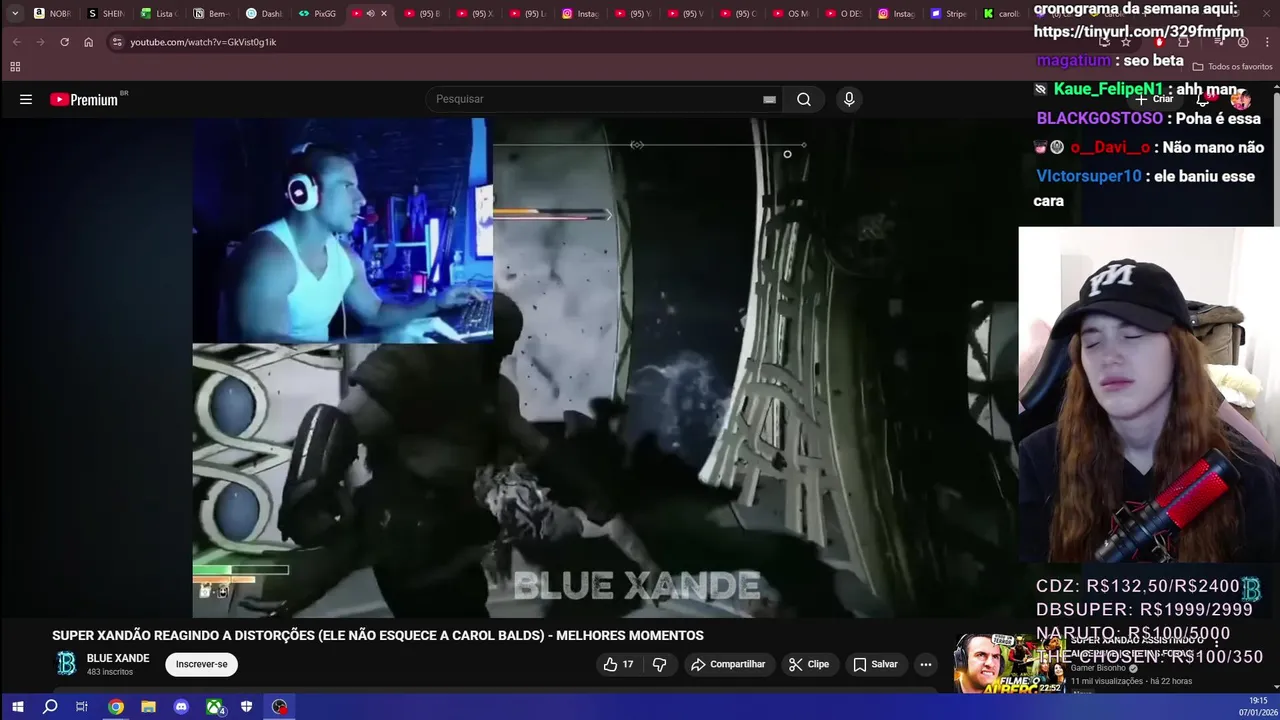Click the 'Criar' create button
Image resolution: width=1280 pixels, height=720 pixels.
(1154, 99)
